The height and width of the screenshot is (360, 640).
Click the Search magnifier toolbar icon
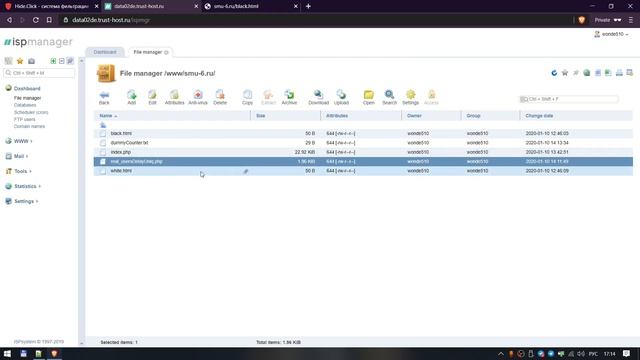(x=389, y=98)
